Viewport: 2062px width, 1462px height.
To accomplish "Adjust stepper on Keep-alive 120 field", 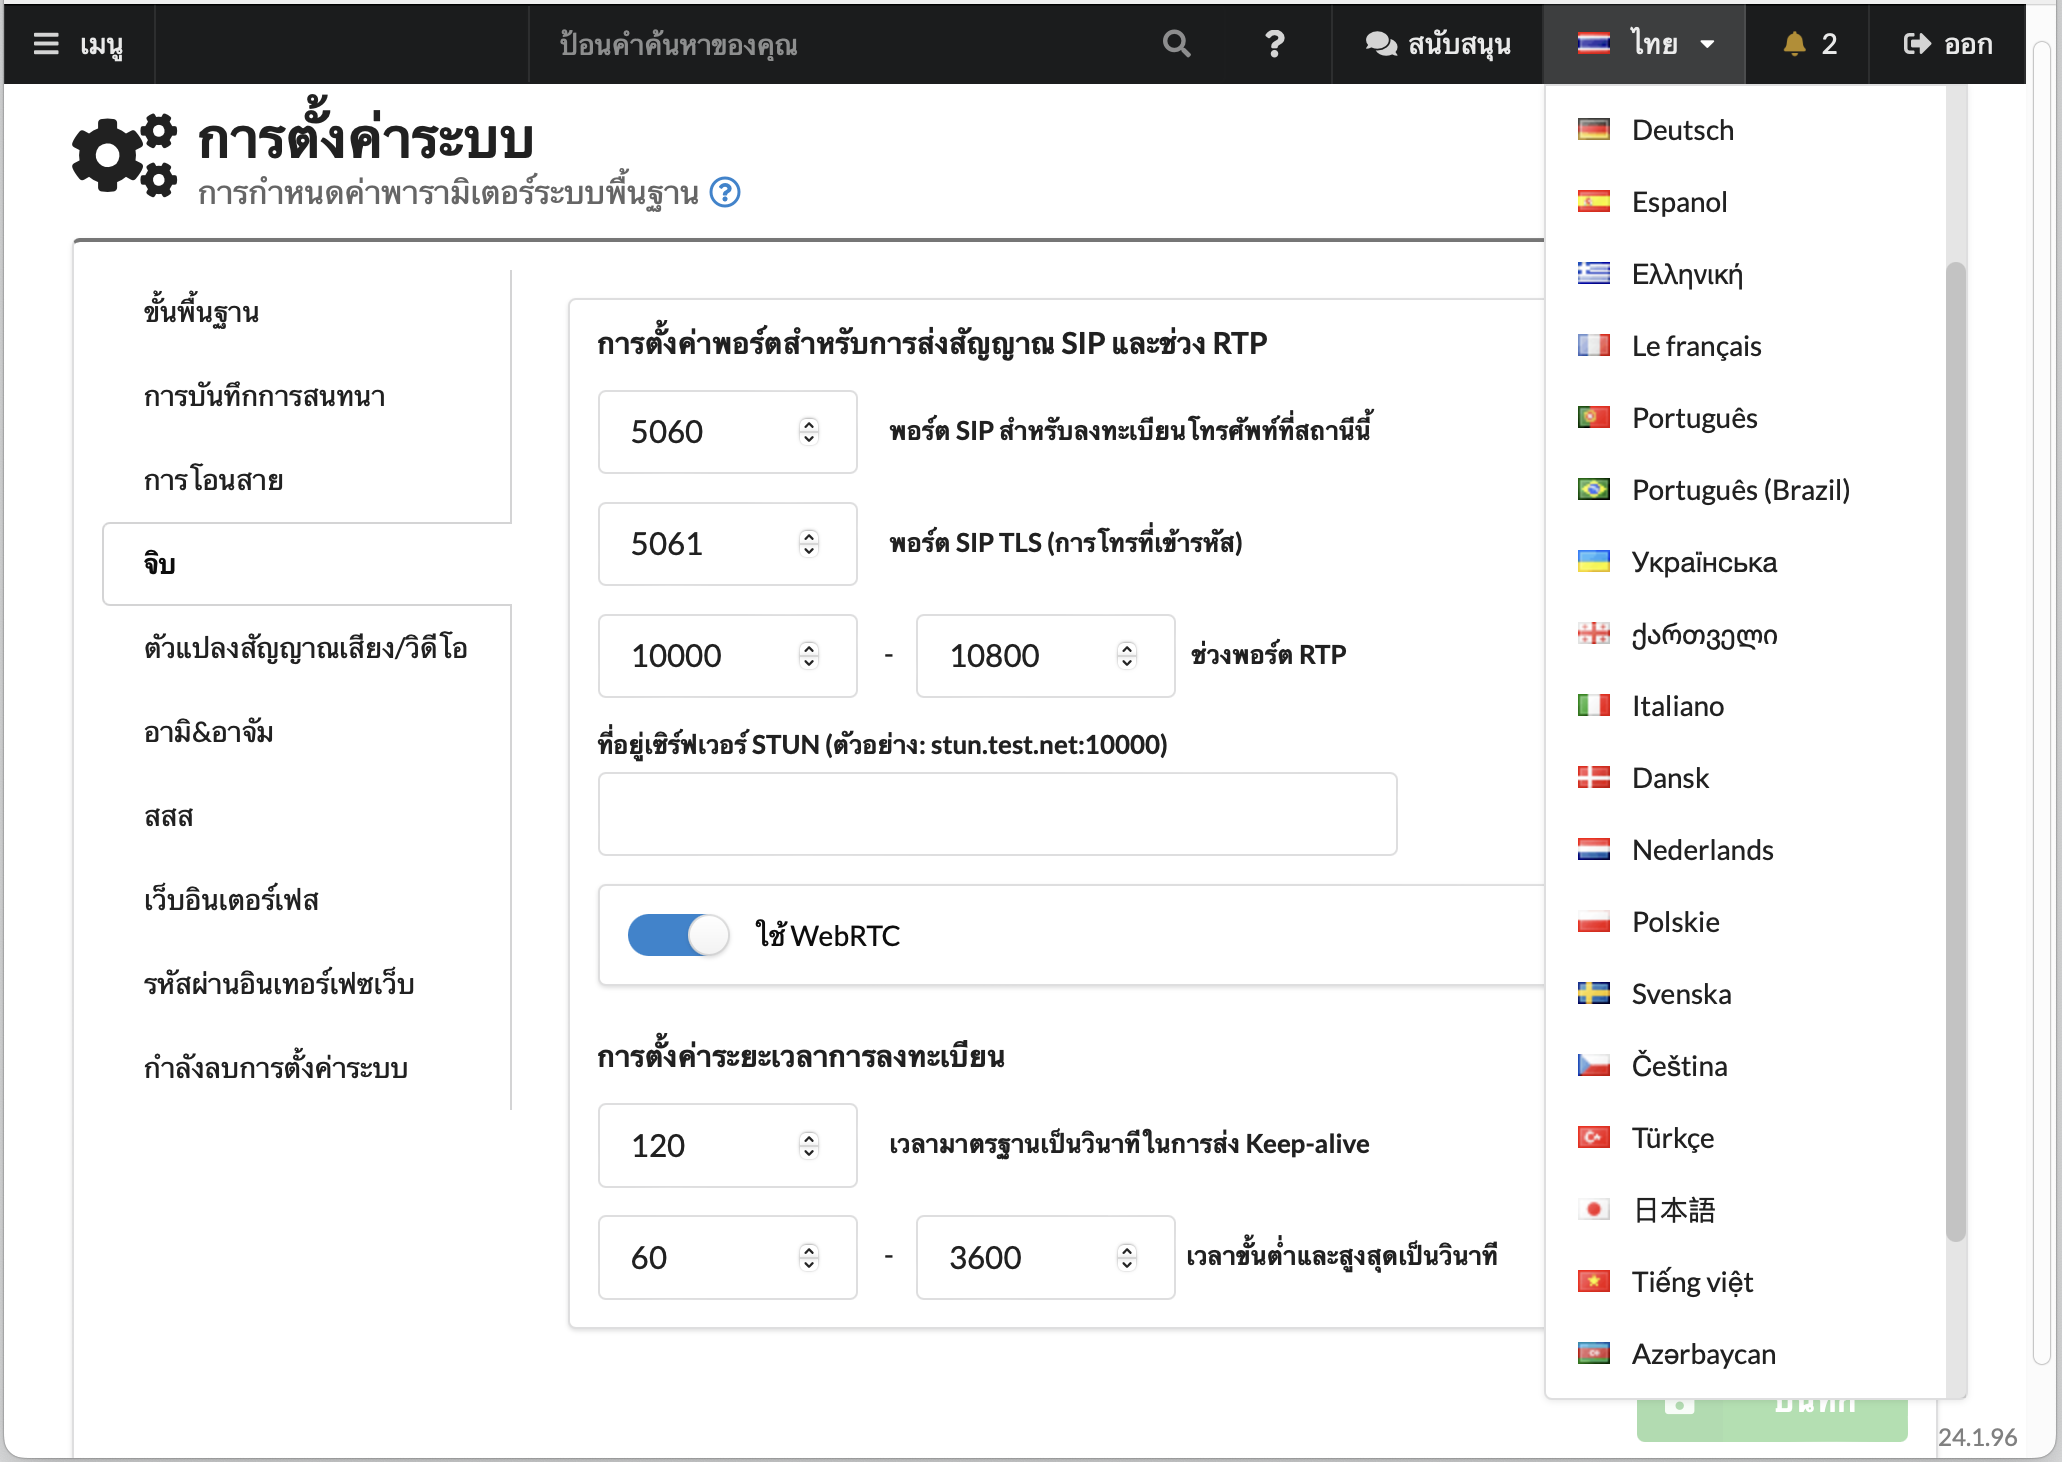I will pos(809,1145).
